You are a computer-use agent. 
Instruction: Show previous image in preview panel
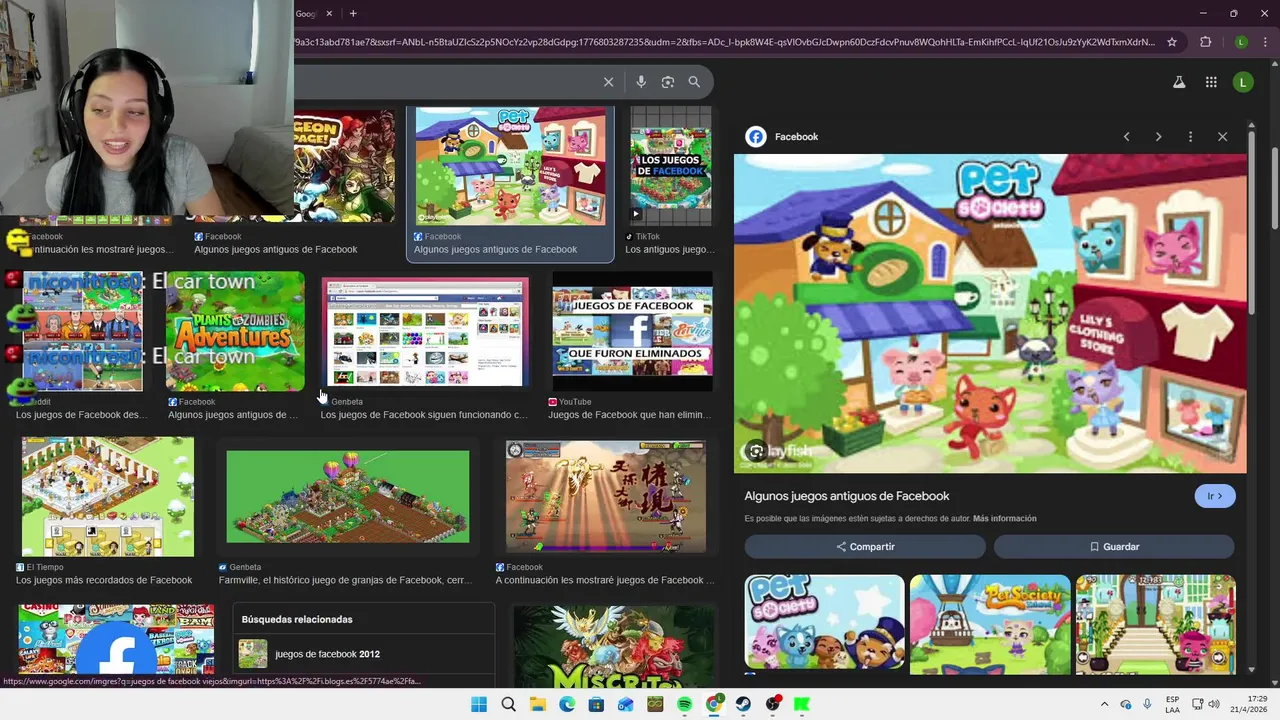coord(1126,137)
